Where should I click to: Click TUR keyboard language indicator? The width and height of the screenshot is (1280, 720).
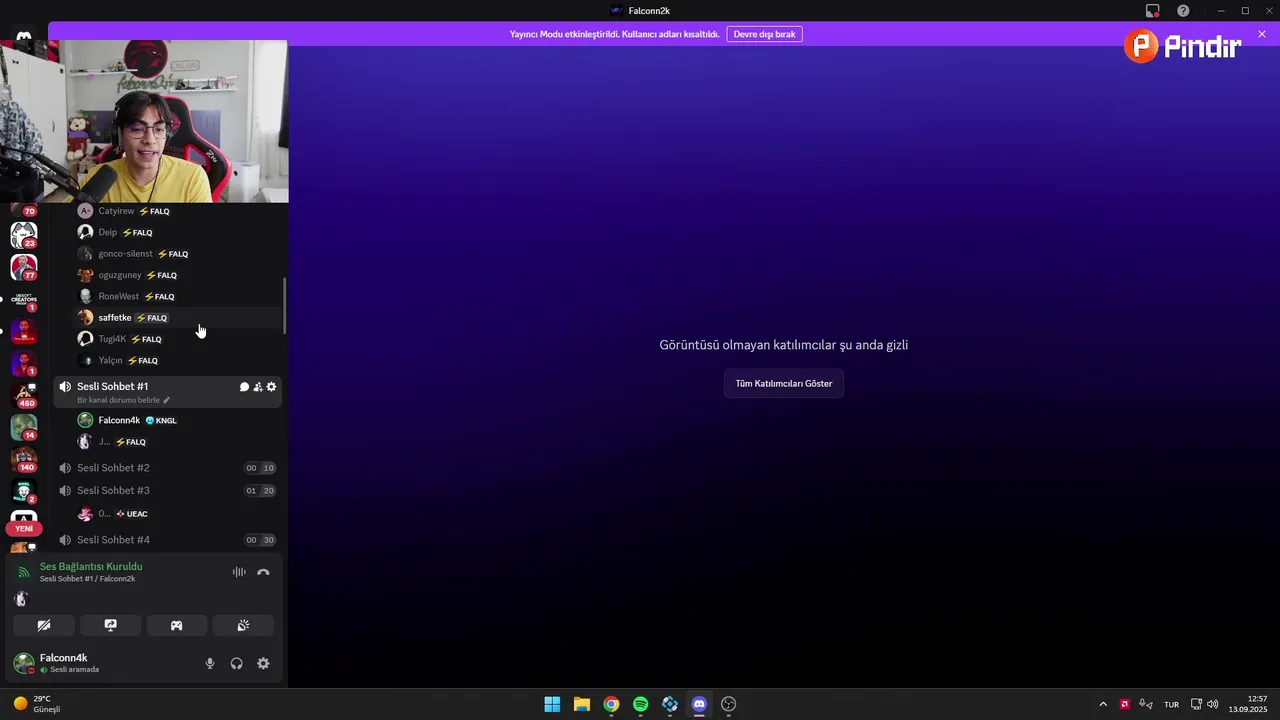coord(1171,705)
